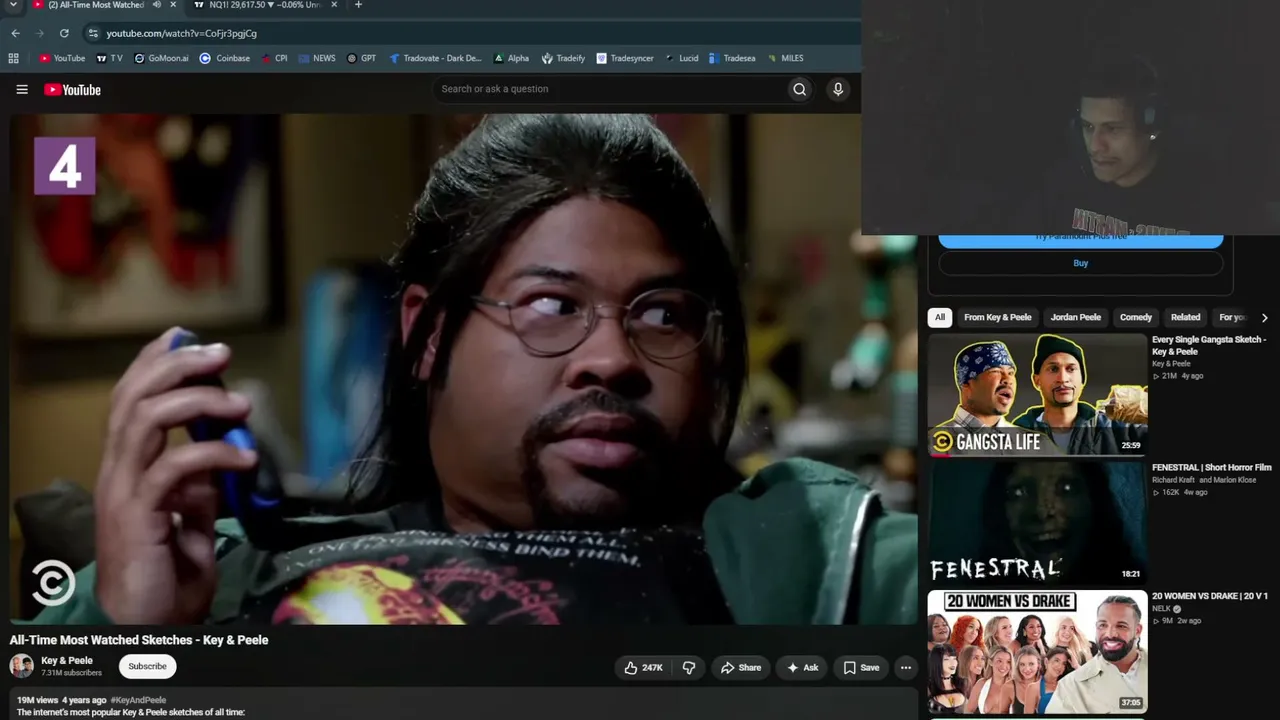Open Key & Peele channel name link

(67, 660)
